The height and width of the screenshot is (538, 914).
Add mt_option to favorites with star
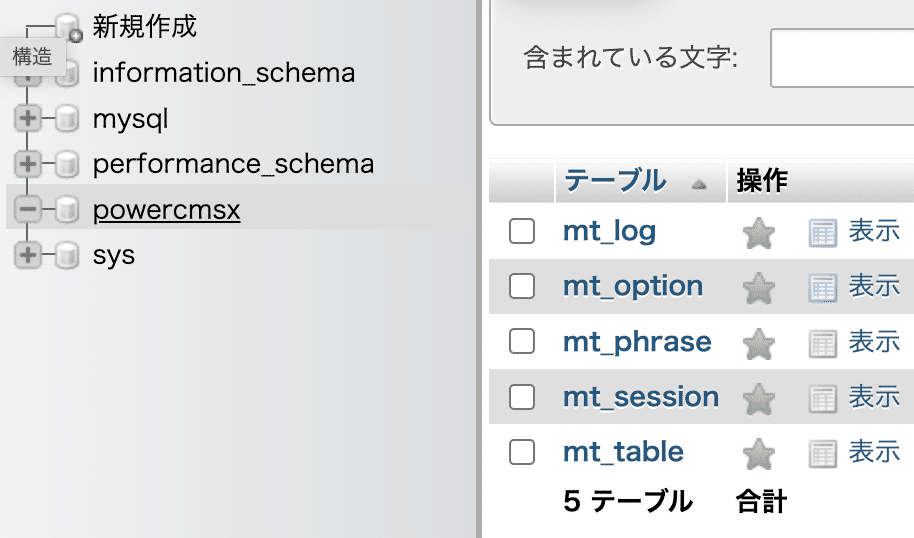[759, 288]
